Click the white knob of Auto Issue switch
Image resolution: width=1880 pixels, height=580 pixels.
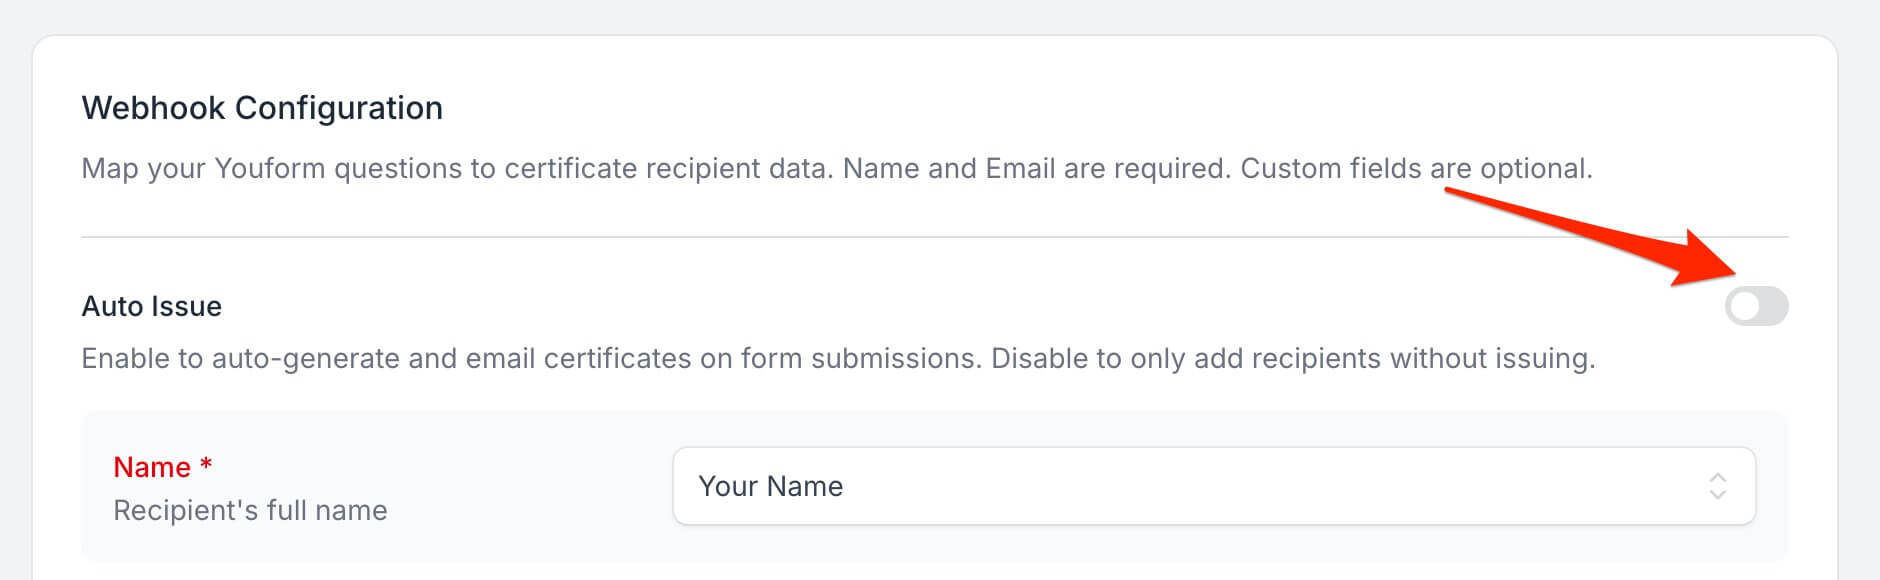coord(1745,306)
